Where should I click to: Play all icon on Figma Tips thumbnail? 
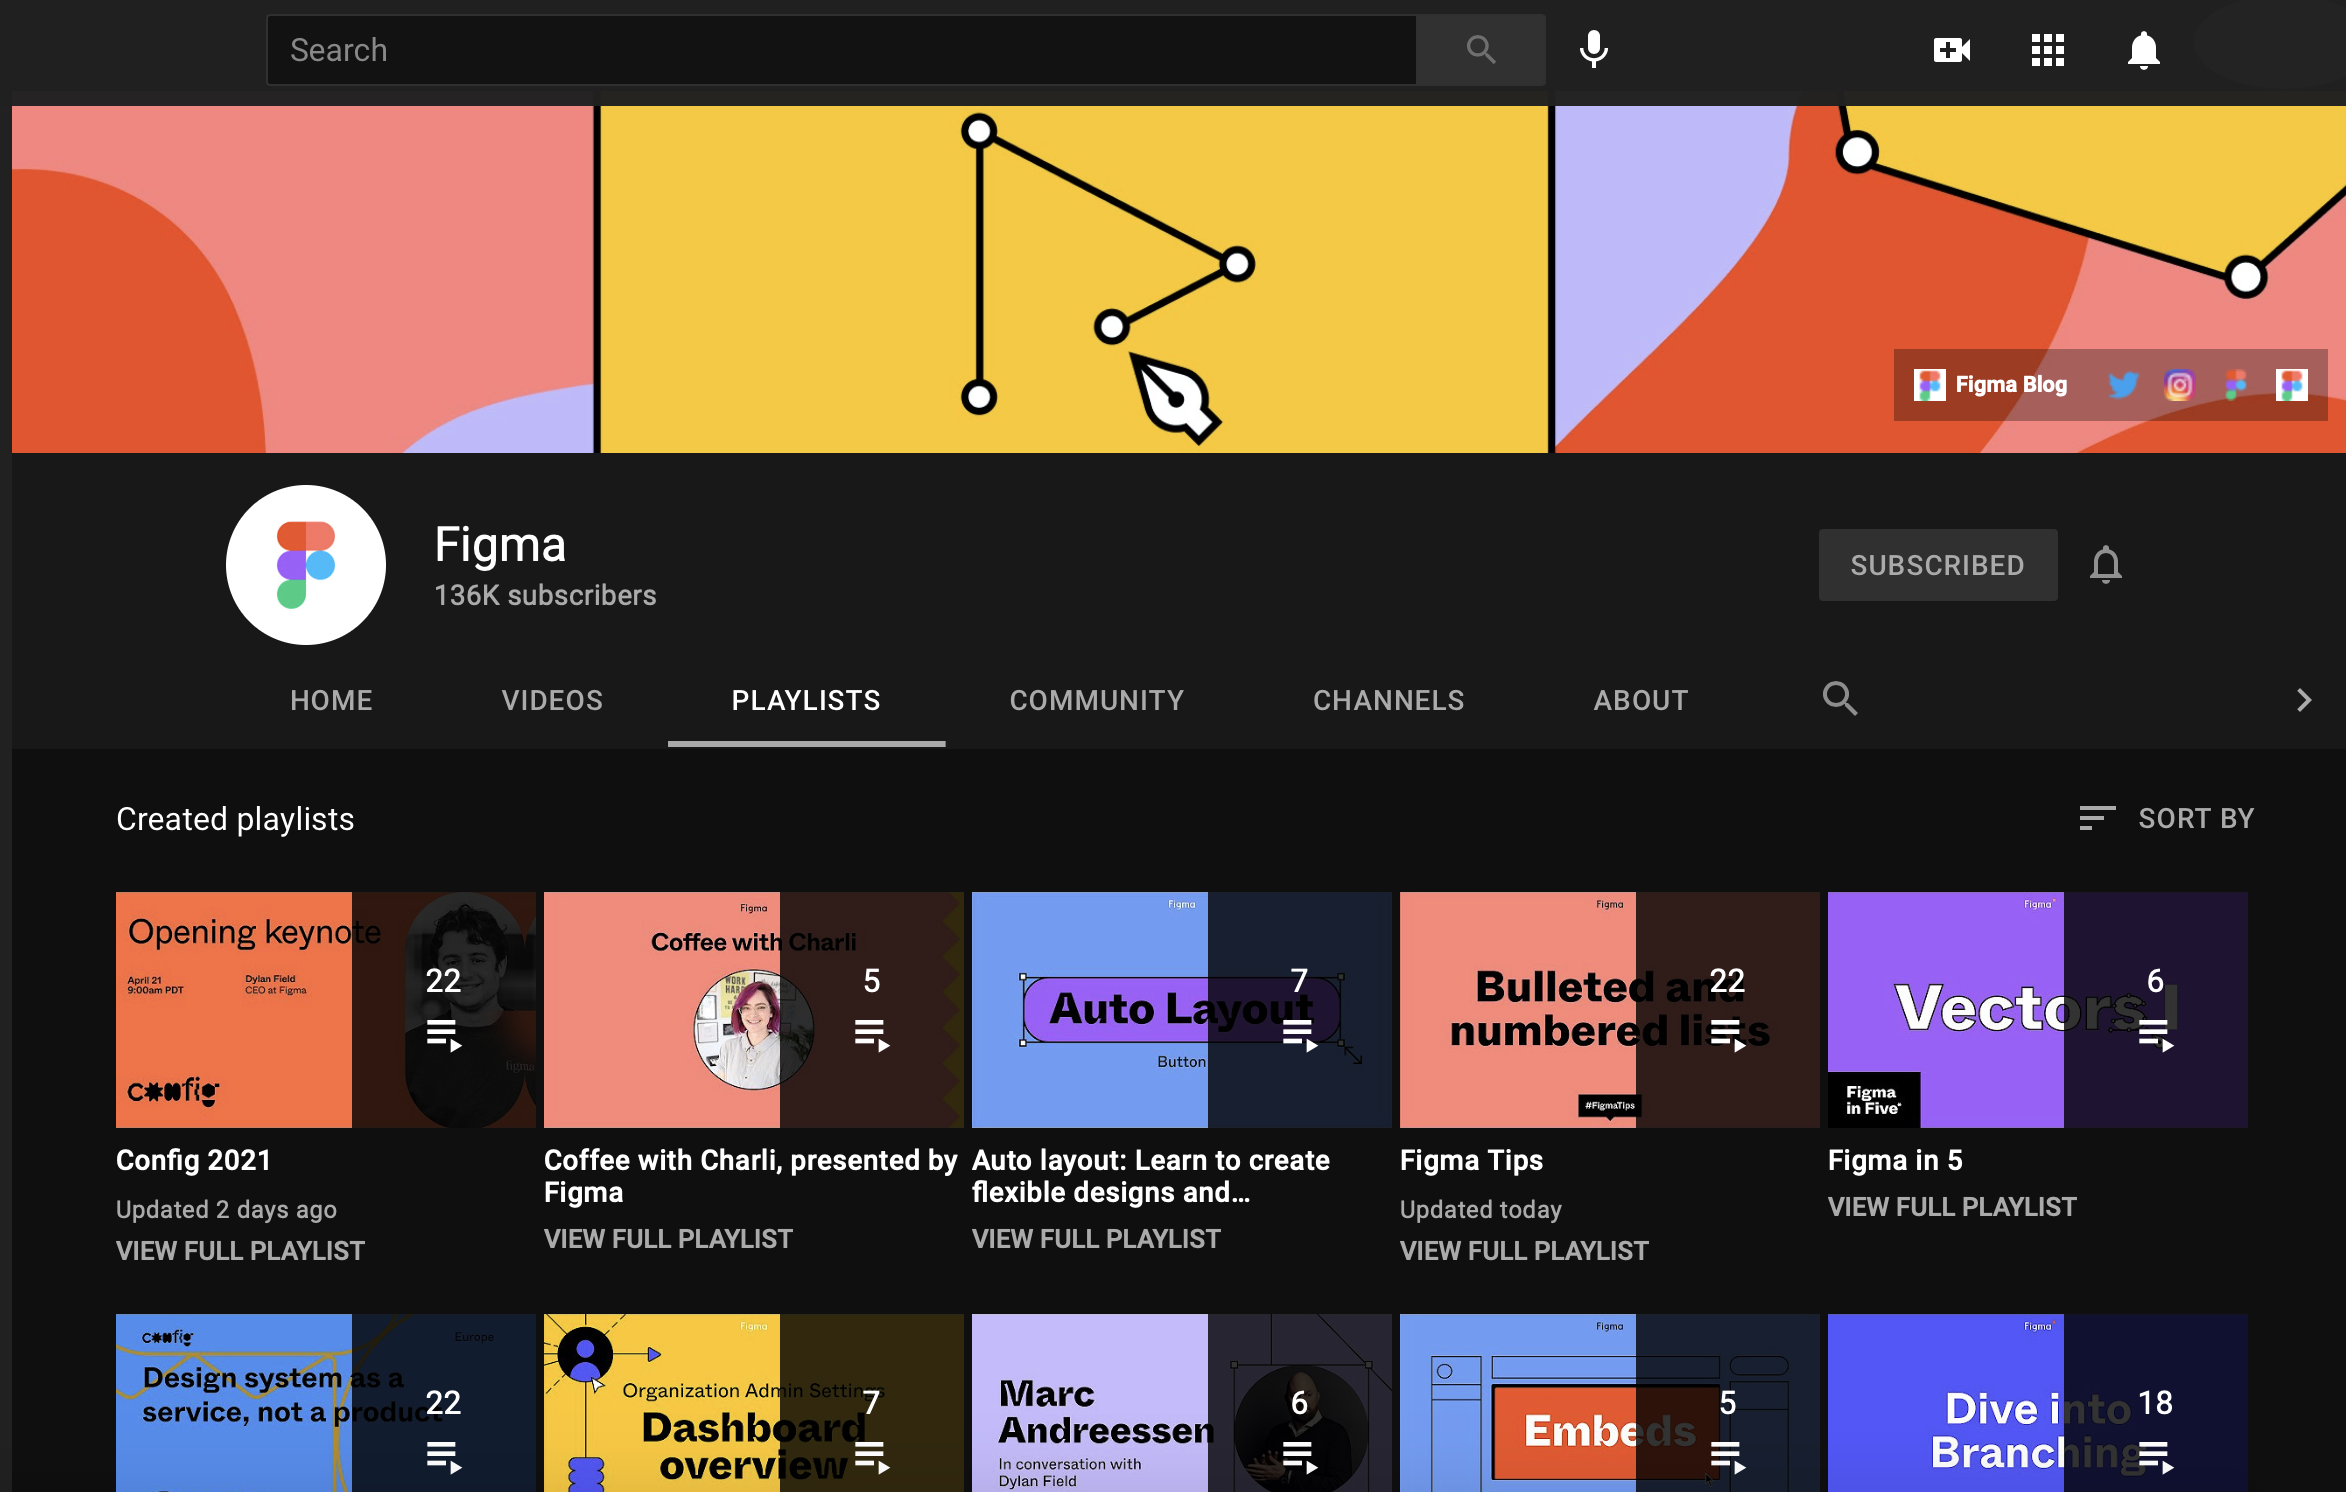coord(1727,1035)
